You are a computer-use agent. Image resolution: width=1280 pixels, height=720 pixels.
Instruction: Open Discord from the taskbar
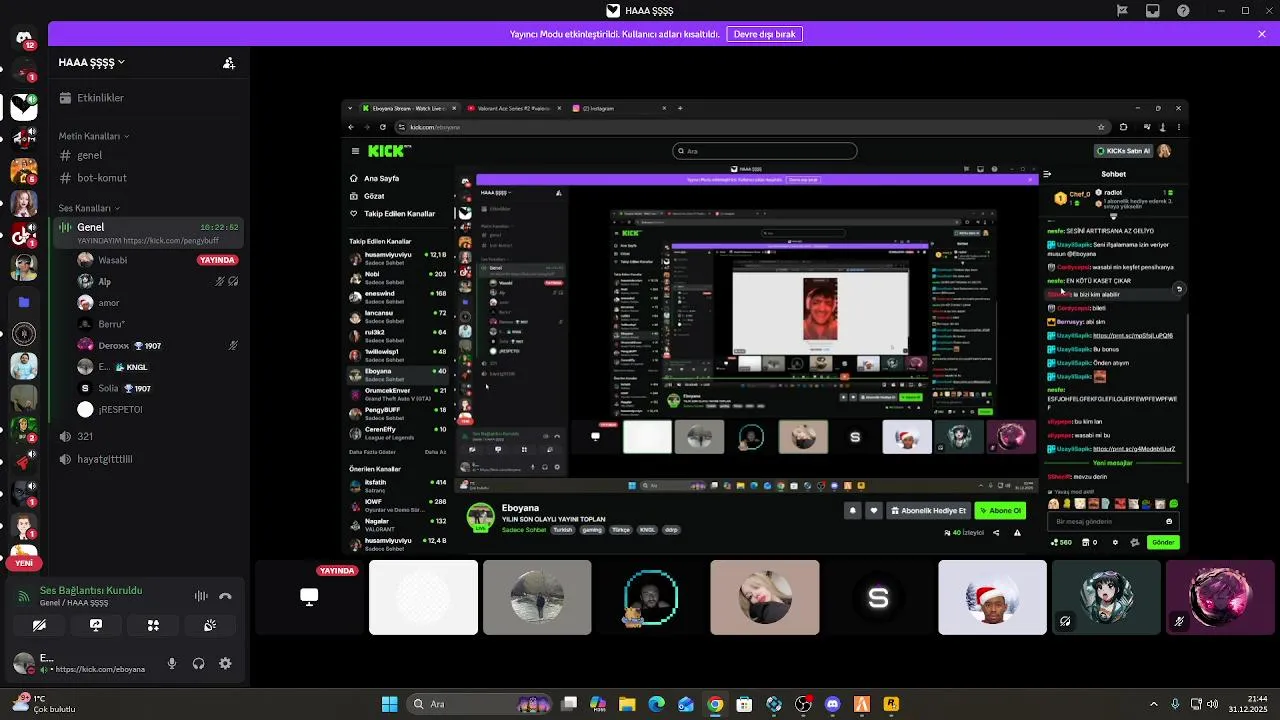tap(832, 704)
